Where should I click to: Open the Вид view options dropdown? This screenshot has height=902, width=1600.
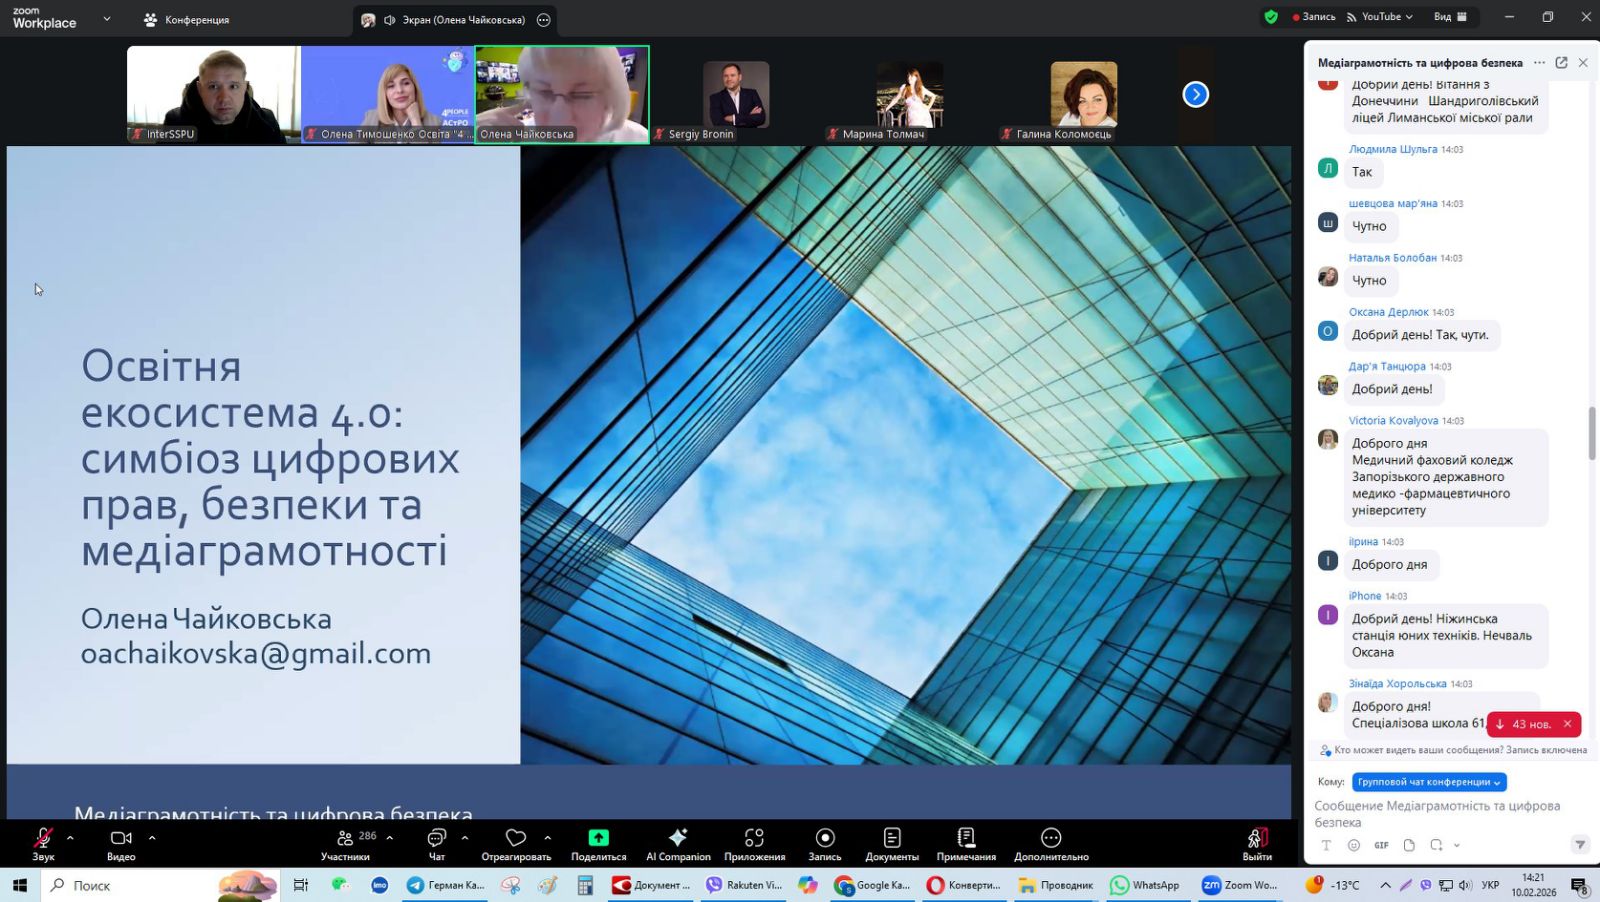pos(1449,17)
